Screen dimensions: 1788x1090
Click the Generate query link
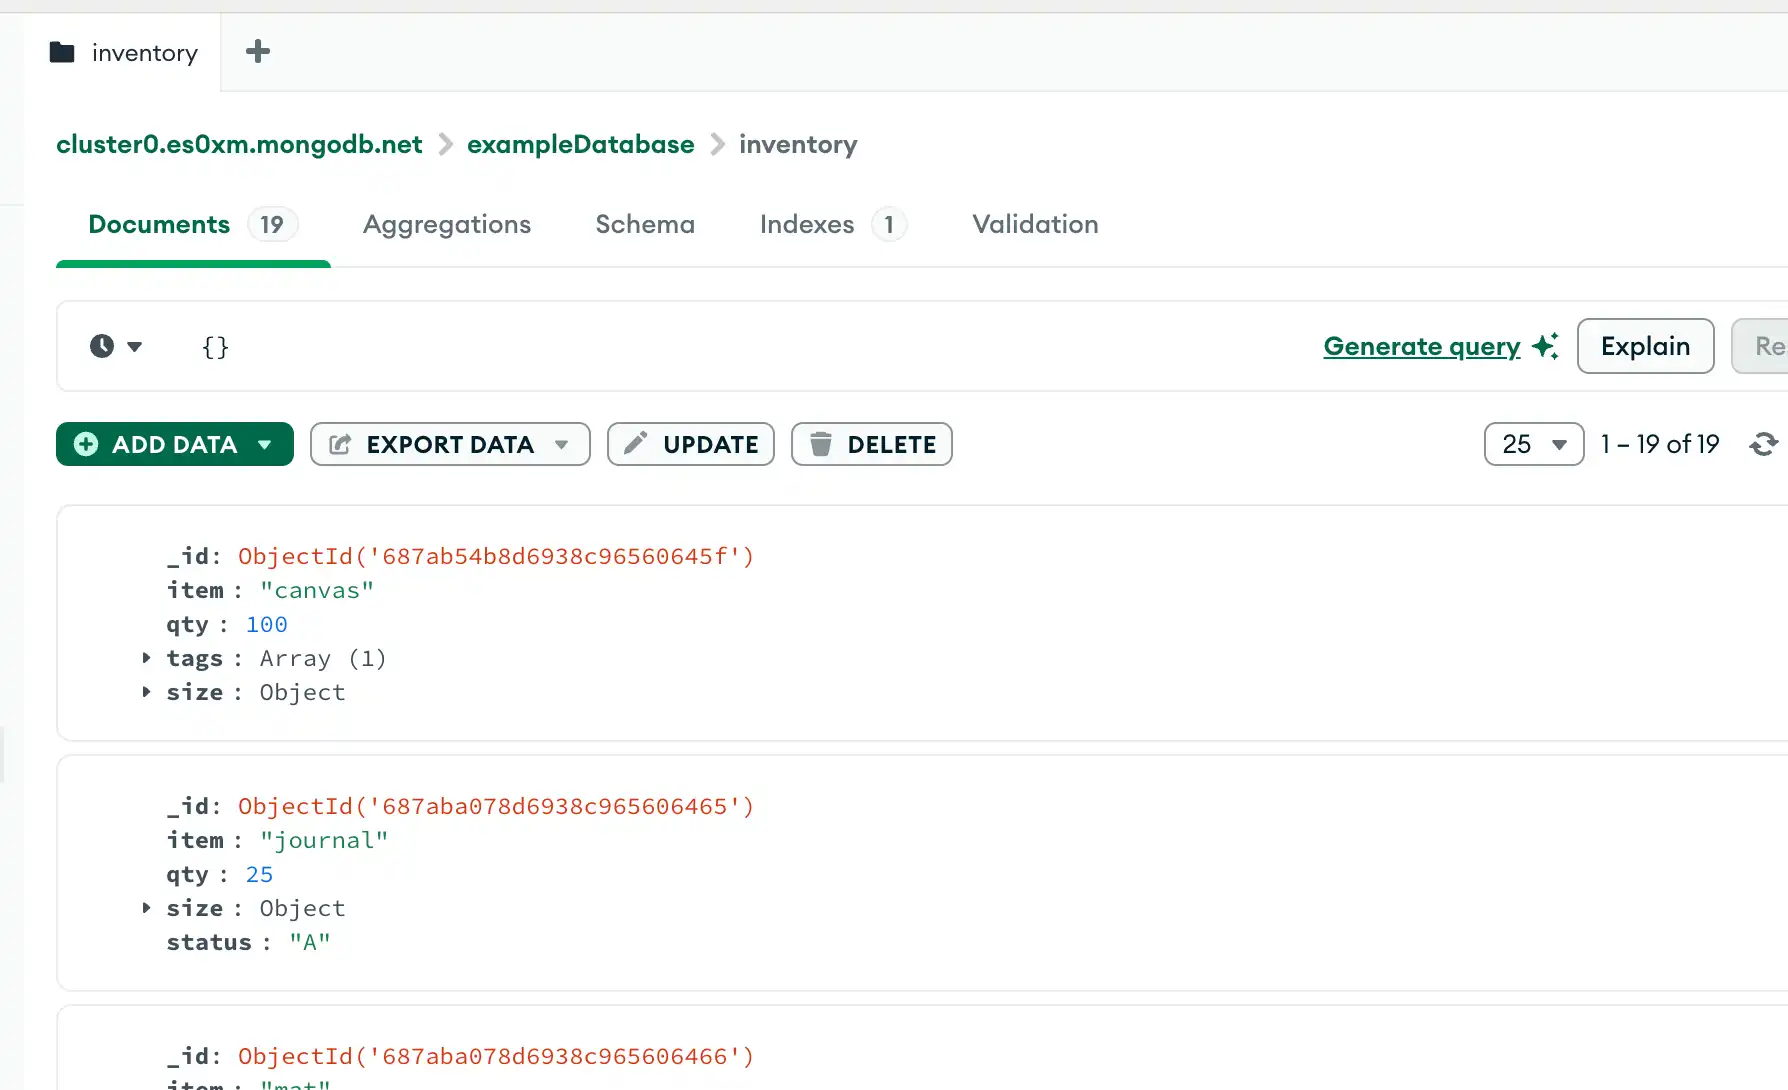coord(1422,346)
